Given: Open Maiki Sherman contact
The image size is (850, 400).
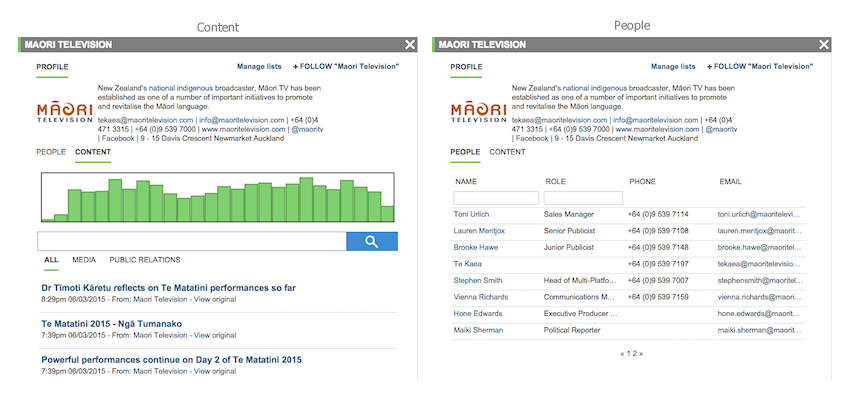Looking at the screenshot, I should 479,330.
